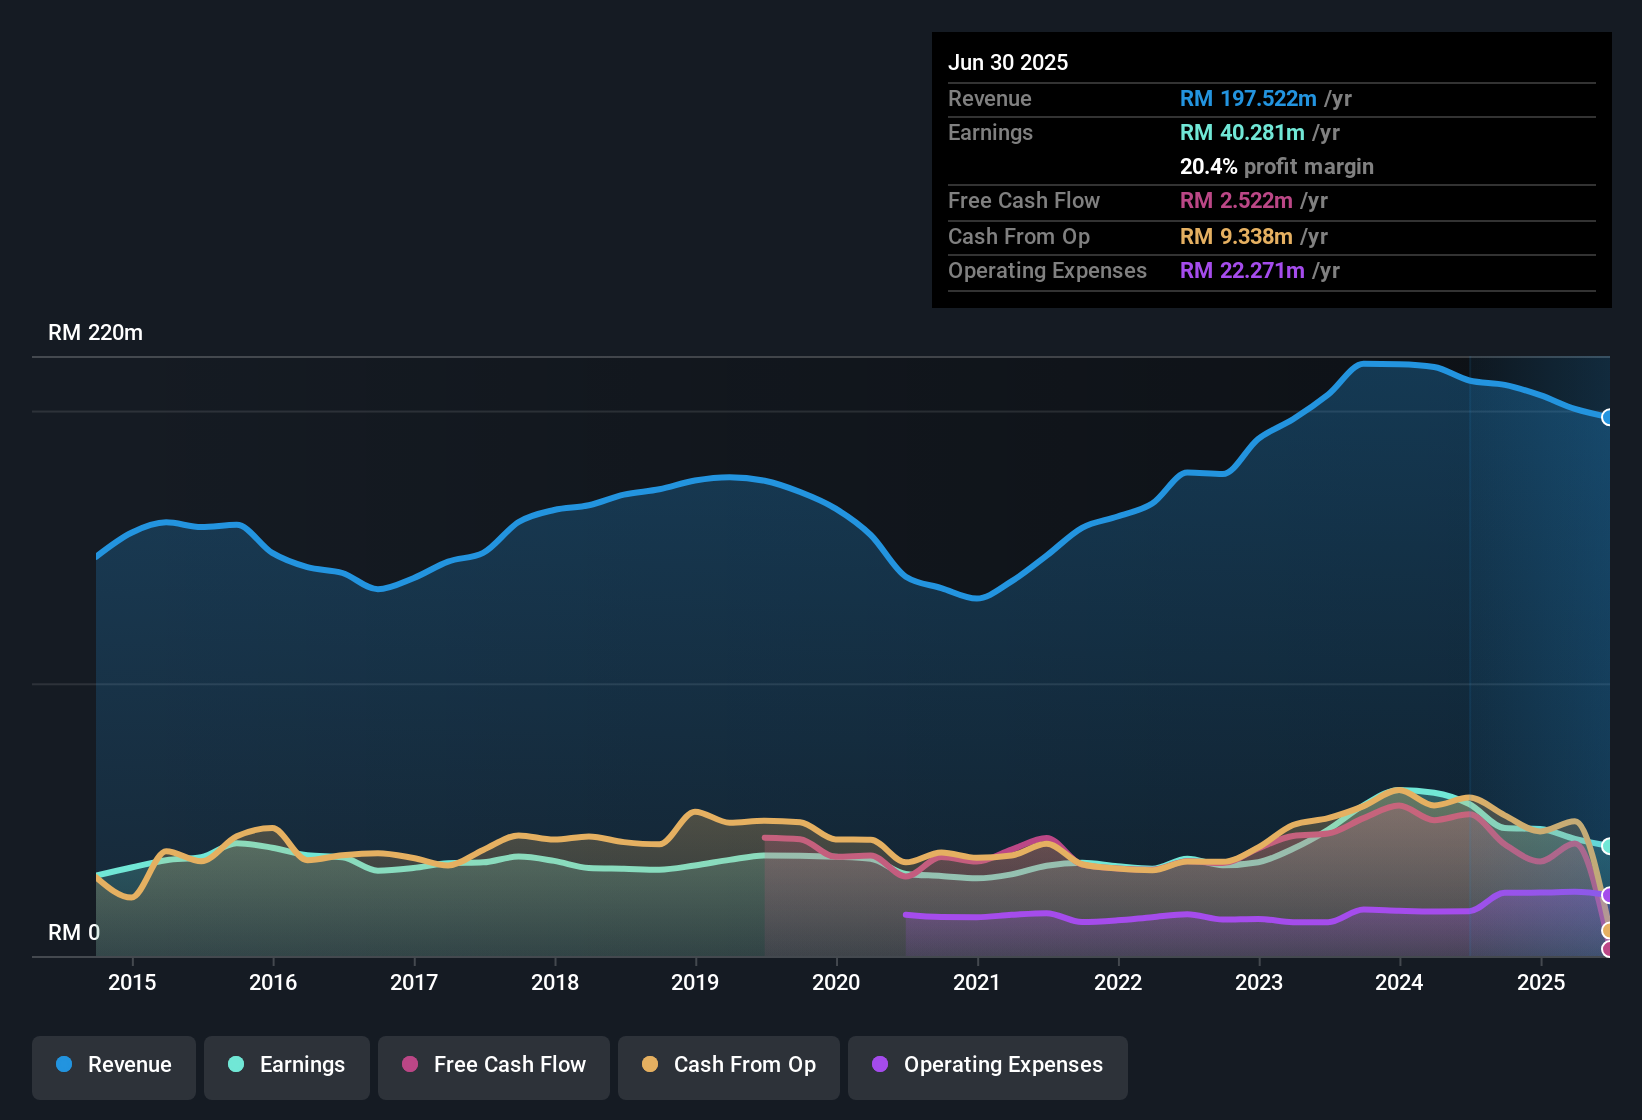Click the Earnings teal dot icon

(236, 1065)
